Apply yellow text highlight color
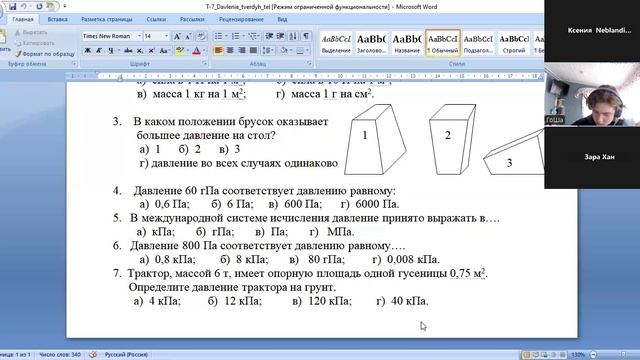 tap(180, 51)
